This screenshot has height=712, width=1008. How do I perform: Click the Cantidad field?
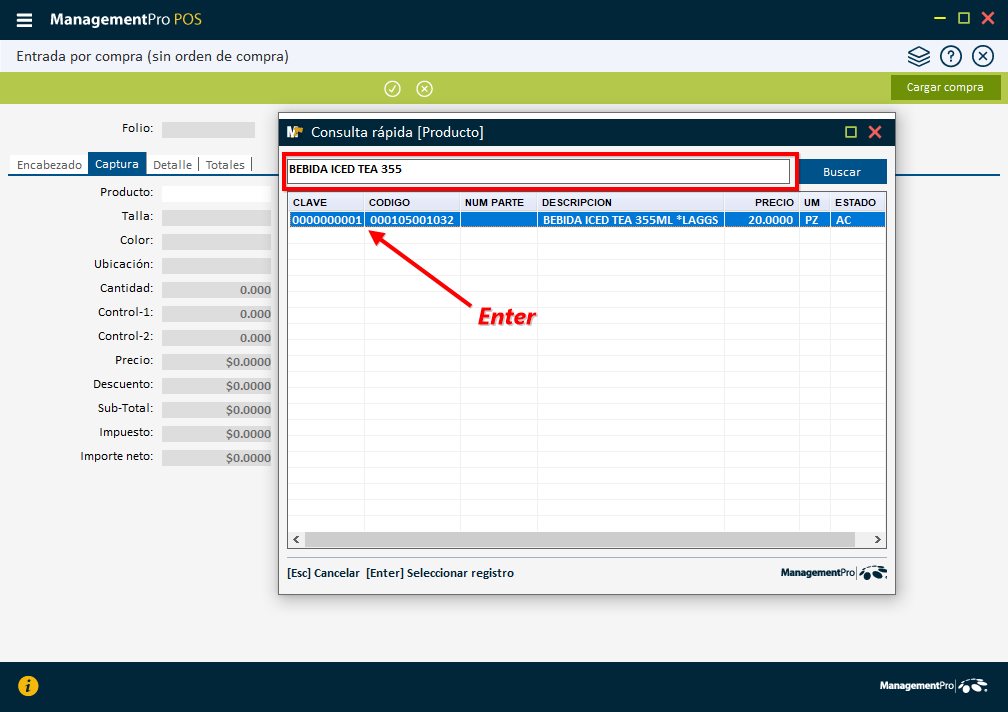point(217,290)
